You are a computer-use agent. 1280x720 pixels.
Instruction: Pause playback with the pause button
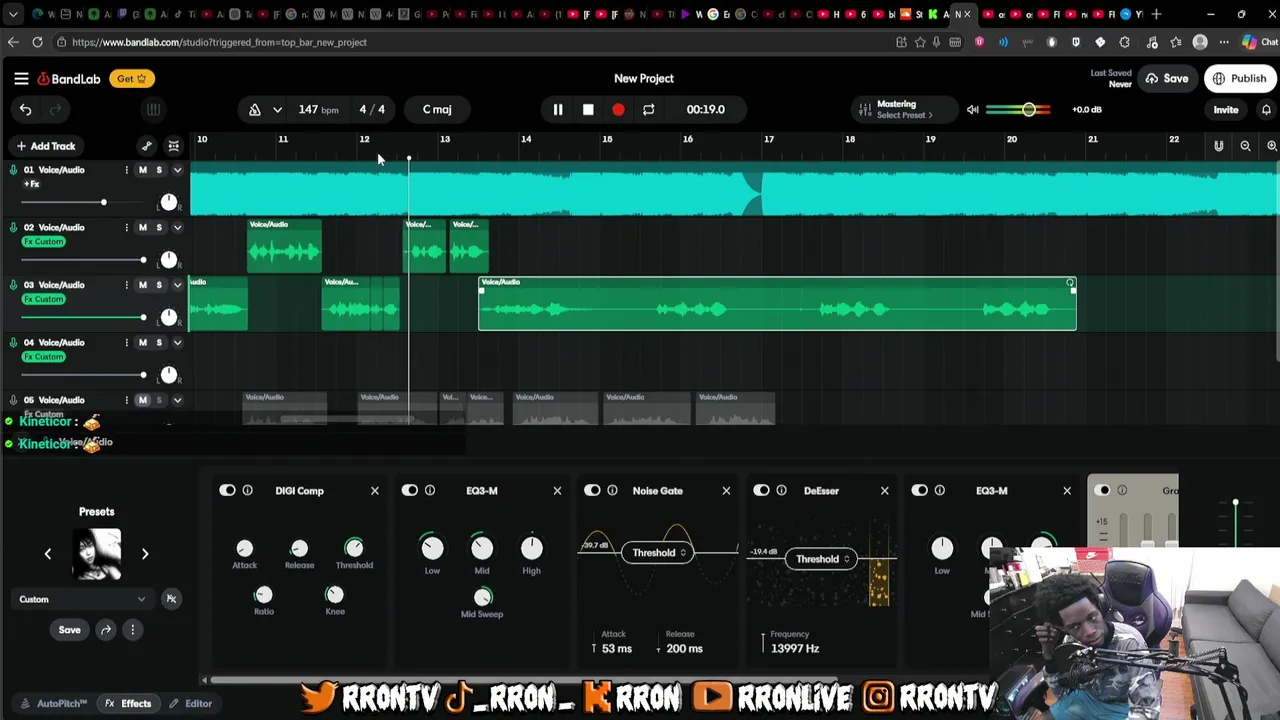pos(558,109)
